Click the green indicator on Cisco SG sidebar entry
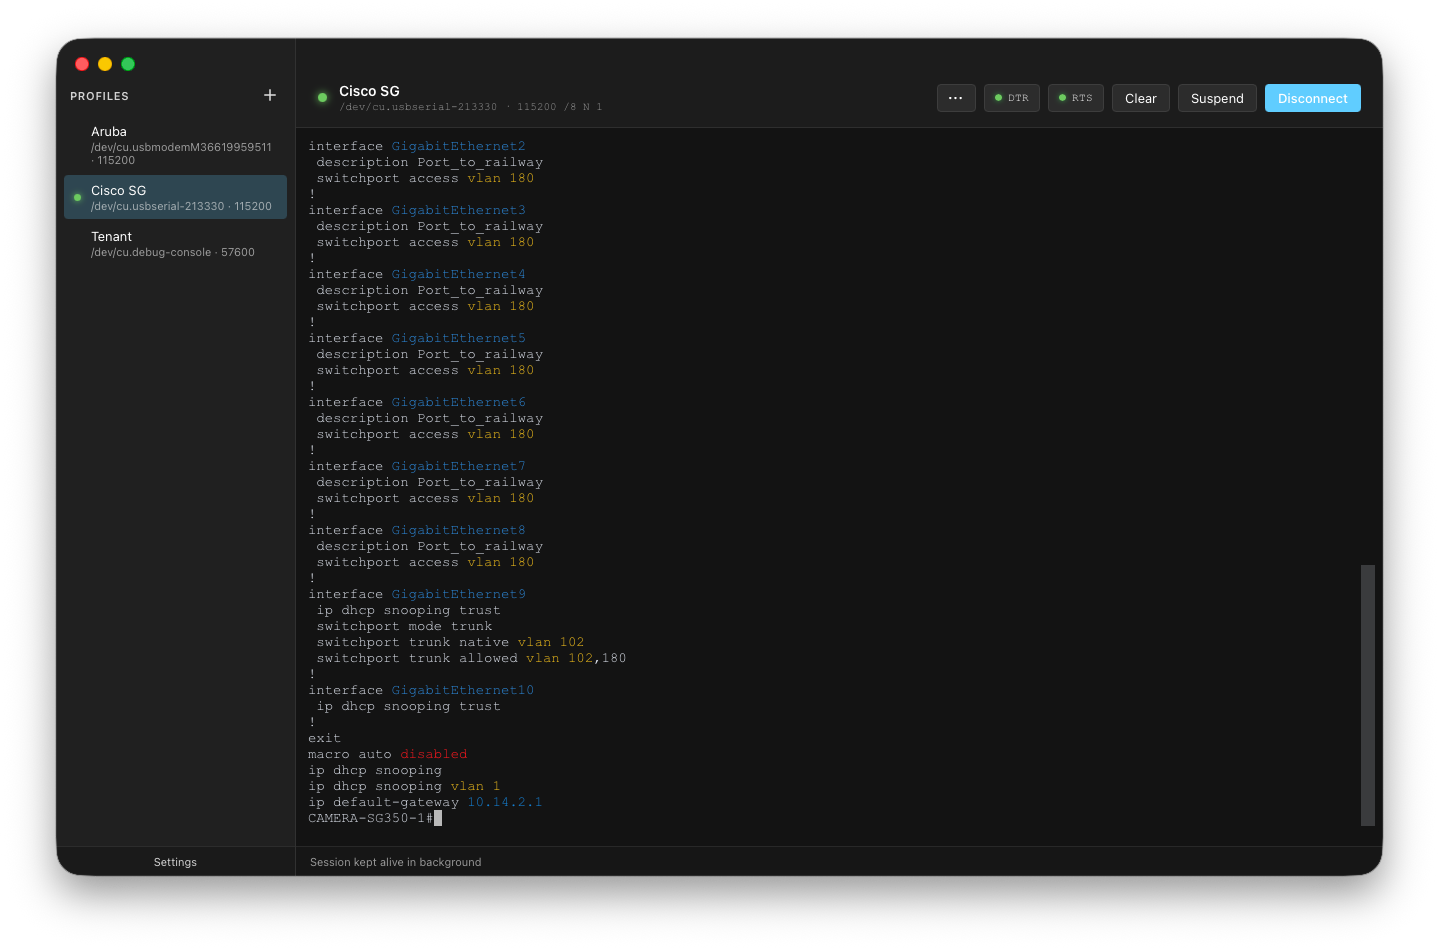The width and height of the screenshot is (1439, 950). (x=77, y=197)
